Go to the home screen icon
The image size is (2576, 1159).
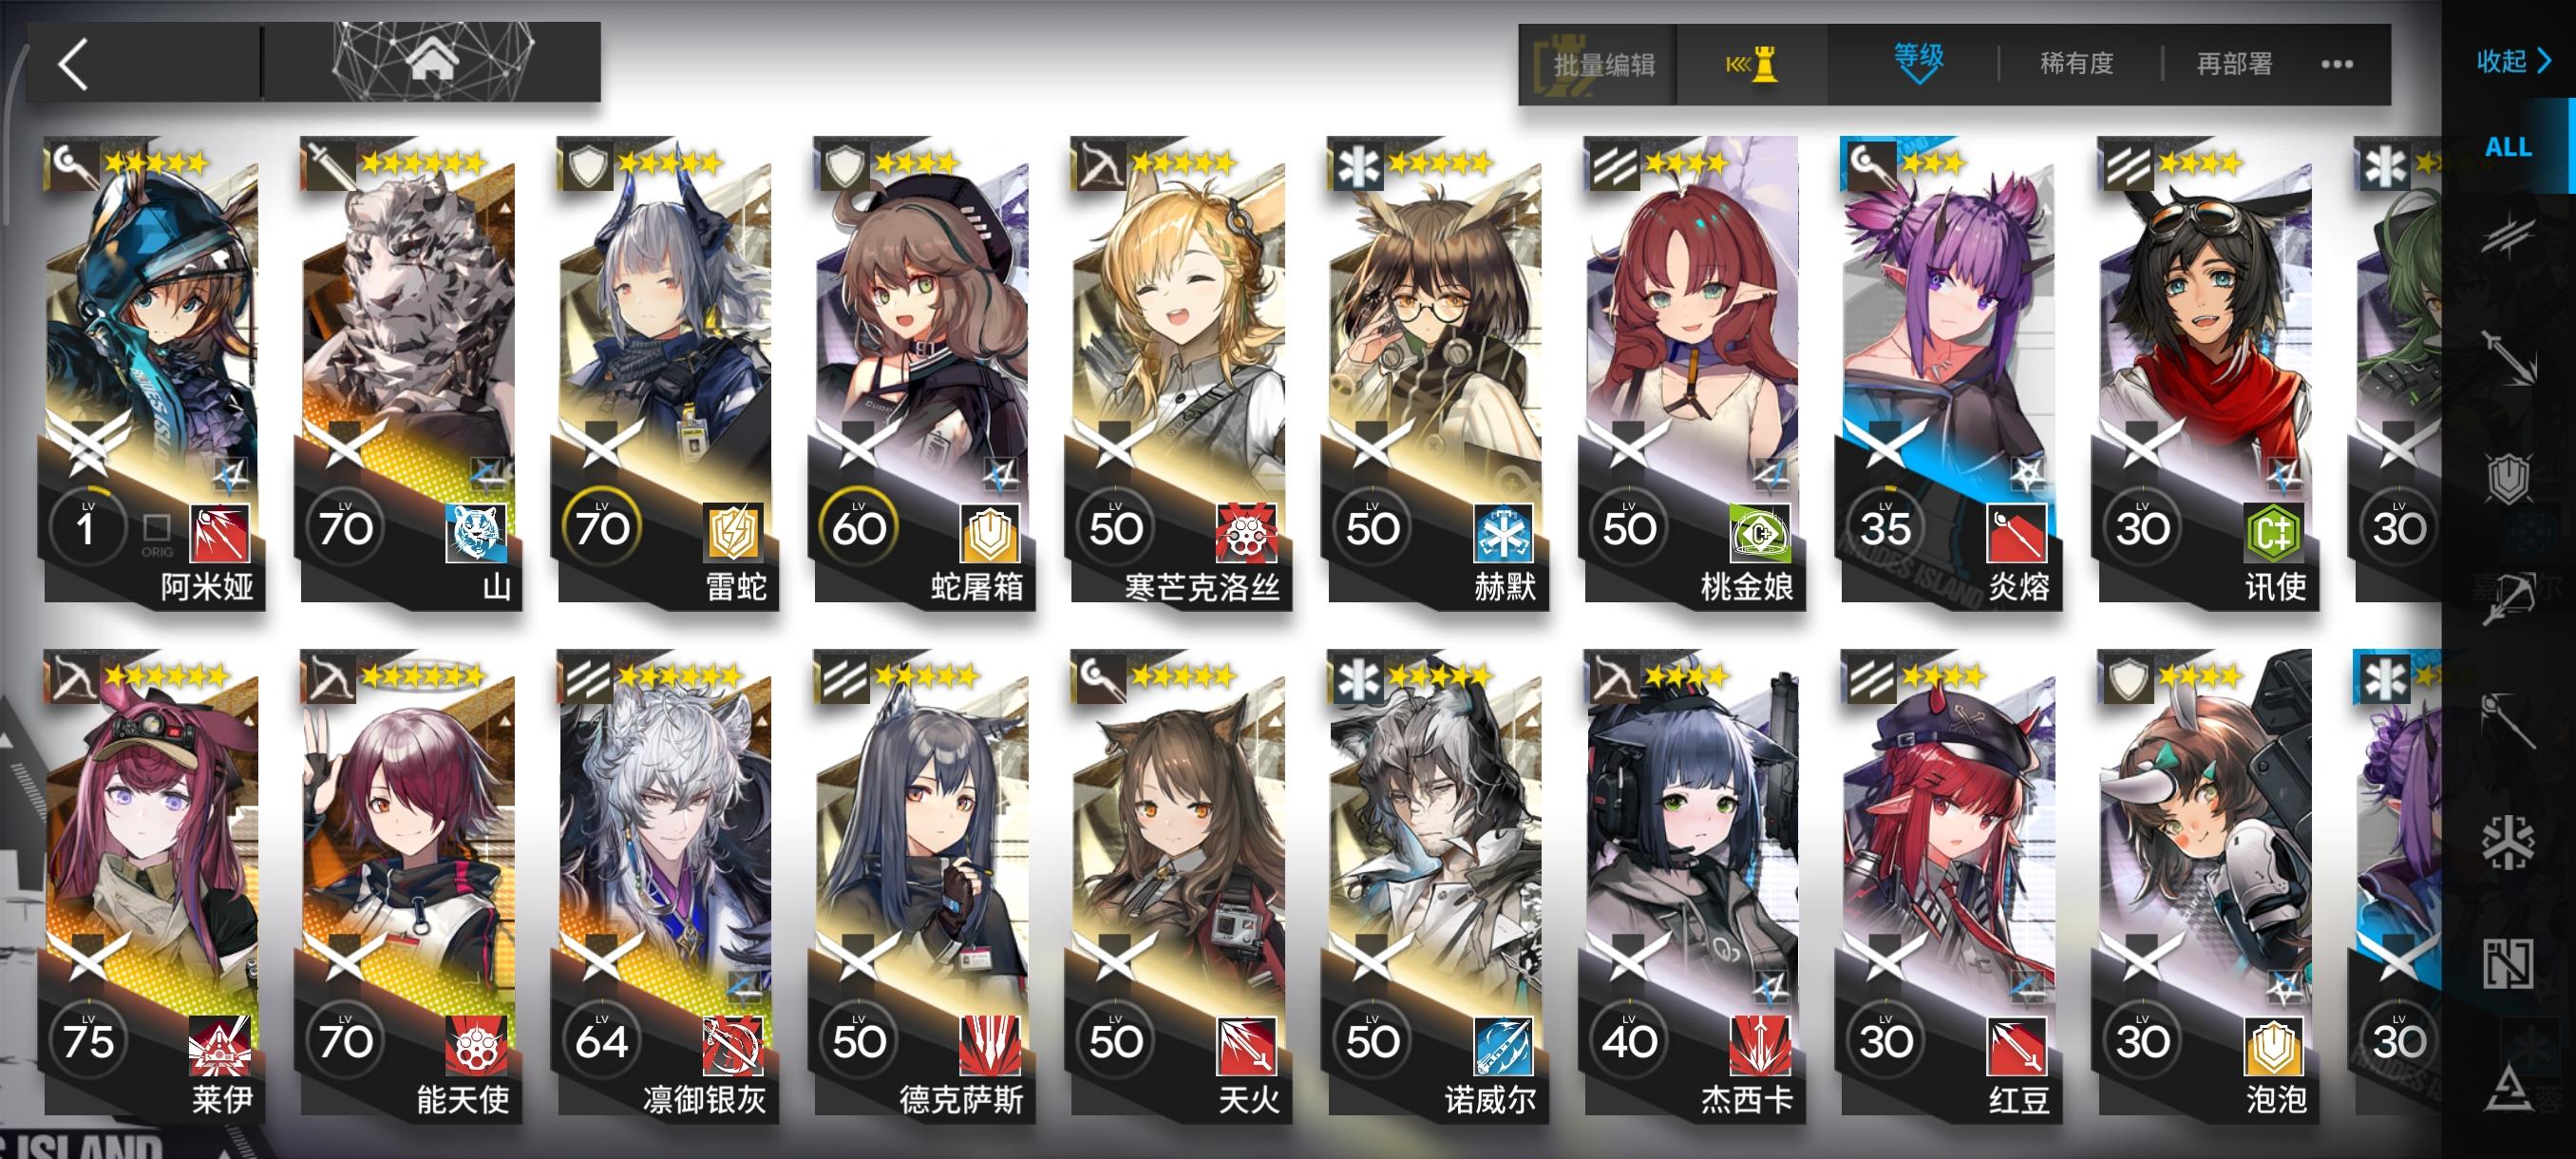tap(432, 61)
